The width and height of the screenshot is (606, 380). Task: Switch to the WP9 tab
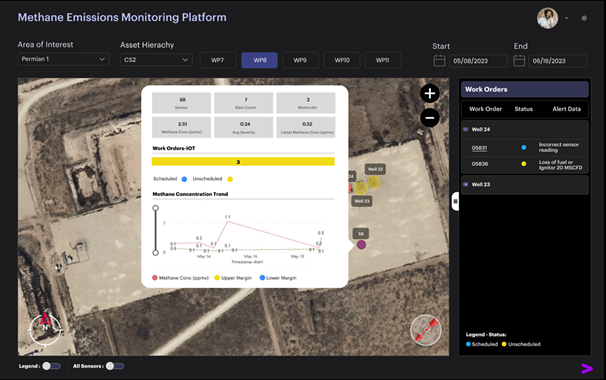(x=300, y=60)
